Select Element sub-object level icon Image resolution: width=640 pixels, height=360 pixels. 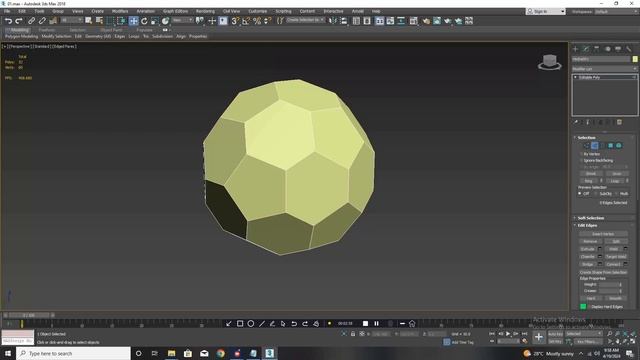coord(619,145)
